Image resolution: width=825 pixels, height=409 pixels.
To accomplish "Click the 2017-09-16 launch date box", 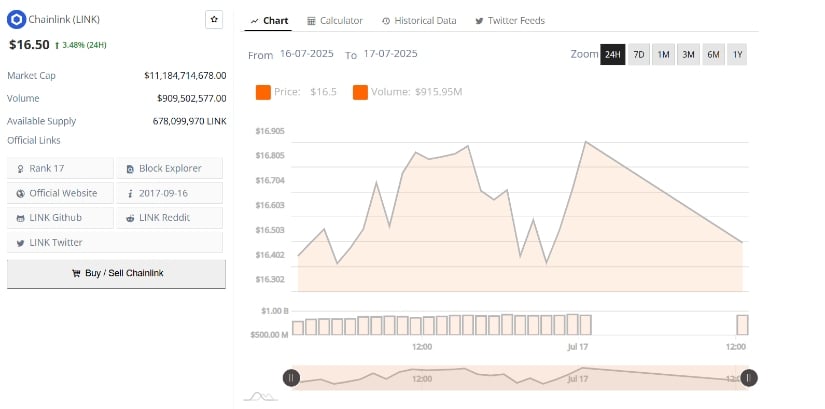I will (169, 193).
